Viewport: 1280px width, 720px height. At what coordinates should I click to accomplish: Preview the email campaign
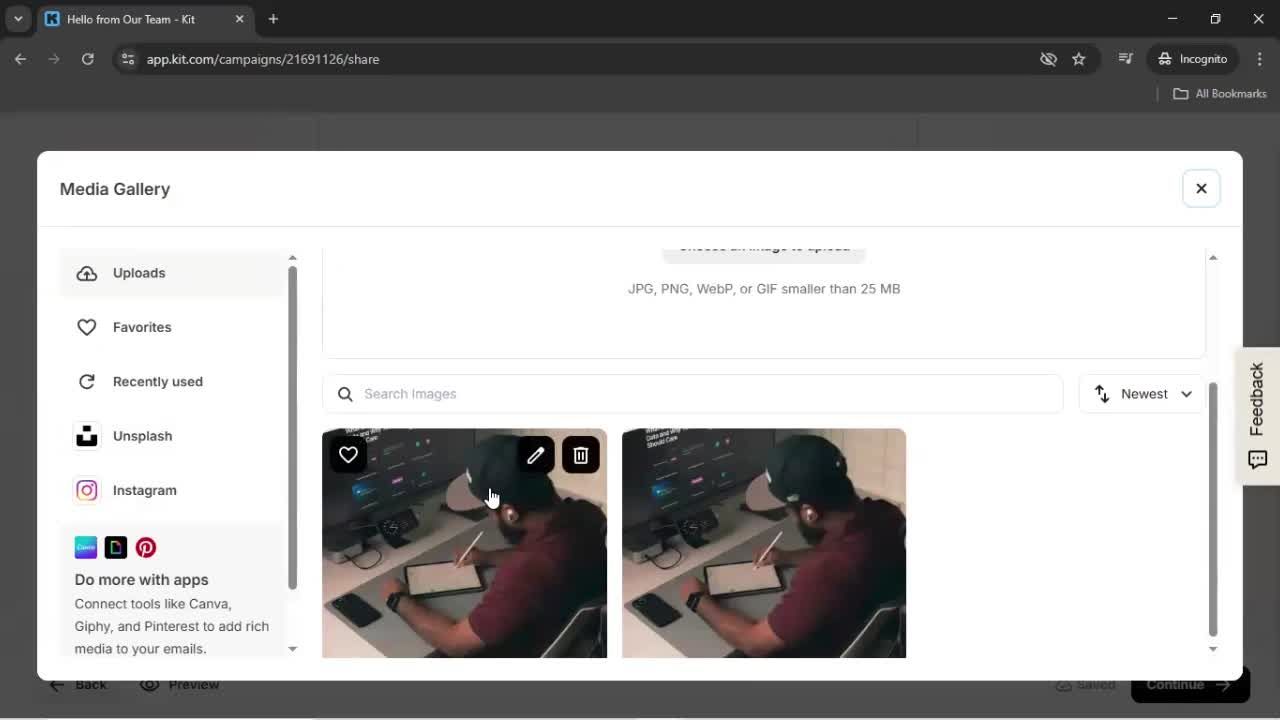180,684
